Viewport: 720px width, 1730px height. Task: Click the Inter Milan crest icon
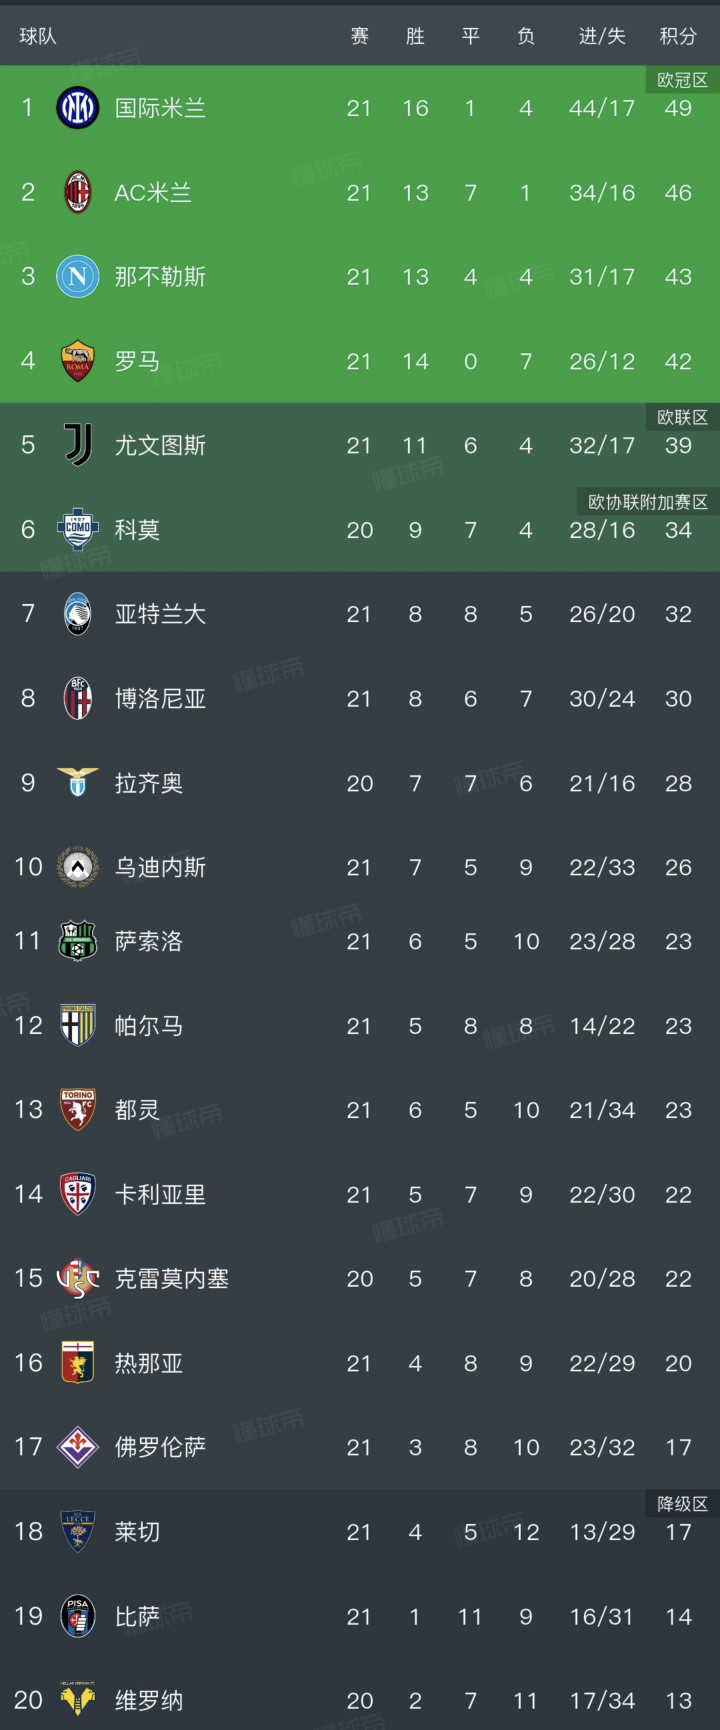coord(78,108)
